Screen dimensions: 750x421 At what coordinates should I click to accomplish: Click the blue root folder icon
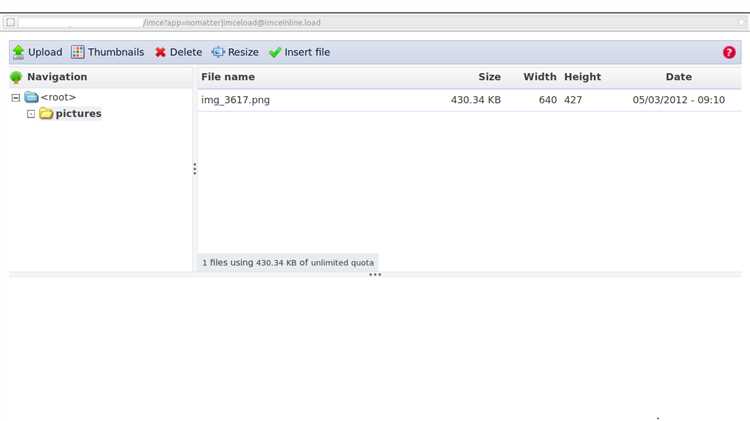(x=32, y=97)
